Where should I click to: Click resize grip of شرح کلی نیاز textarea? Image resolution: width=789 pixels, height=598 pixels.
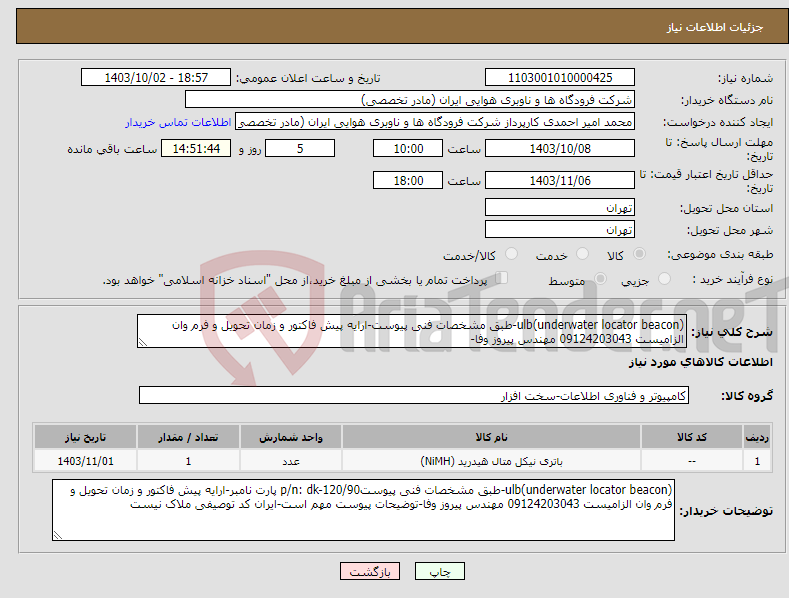(x=143, y=342)
